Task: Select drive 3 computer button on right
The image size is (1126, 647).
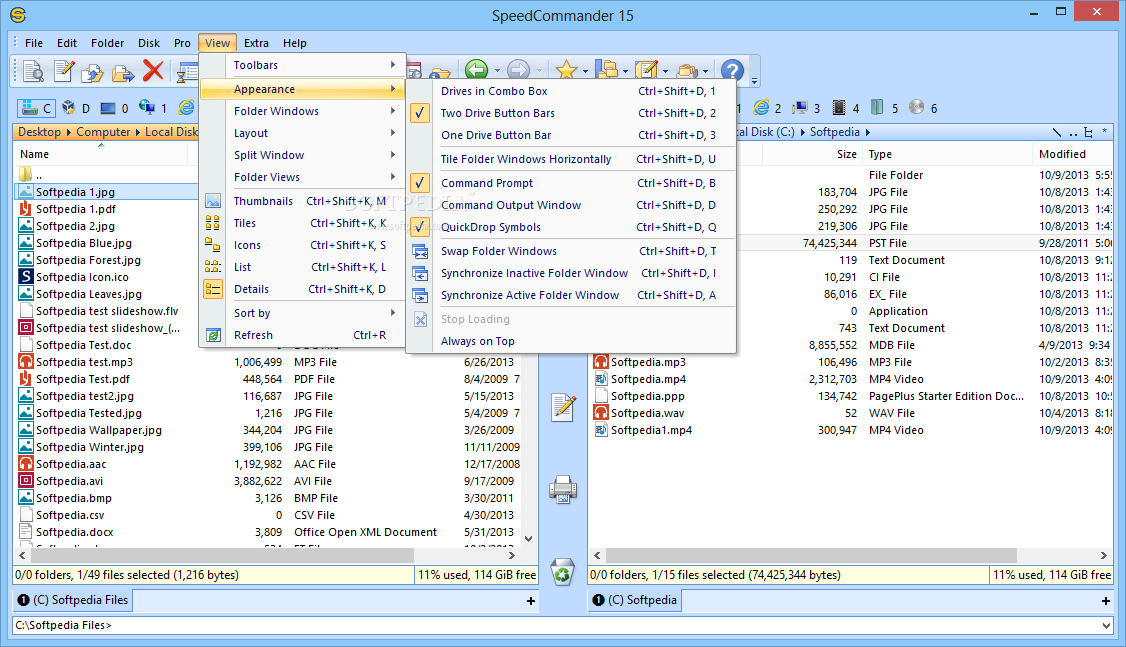Action: tap(805, 108)
